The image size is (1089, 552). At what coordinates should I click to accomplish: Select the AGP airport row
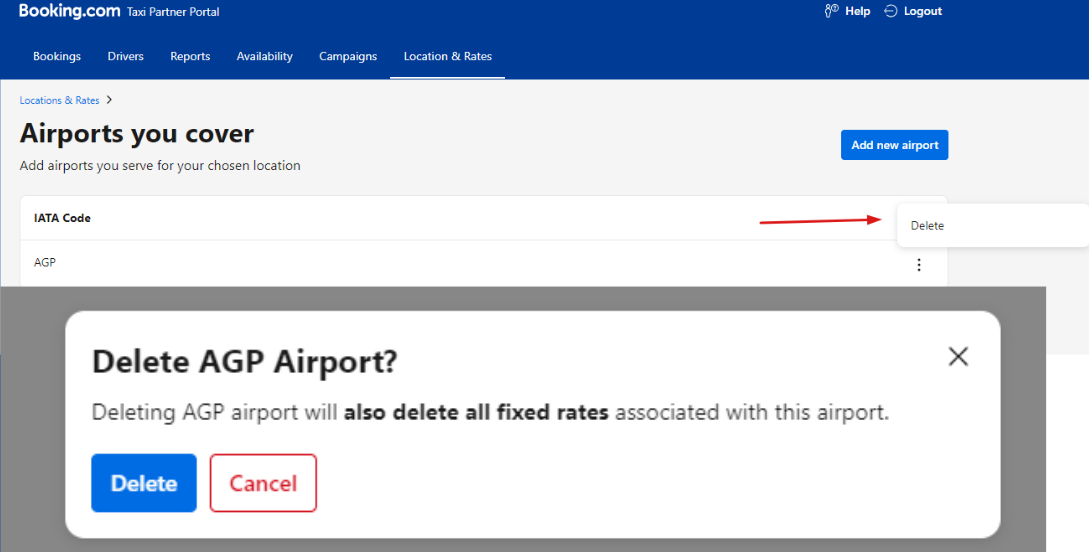pos(483,263)
